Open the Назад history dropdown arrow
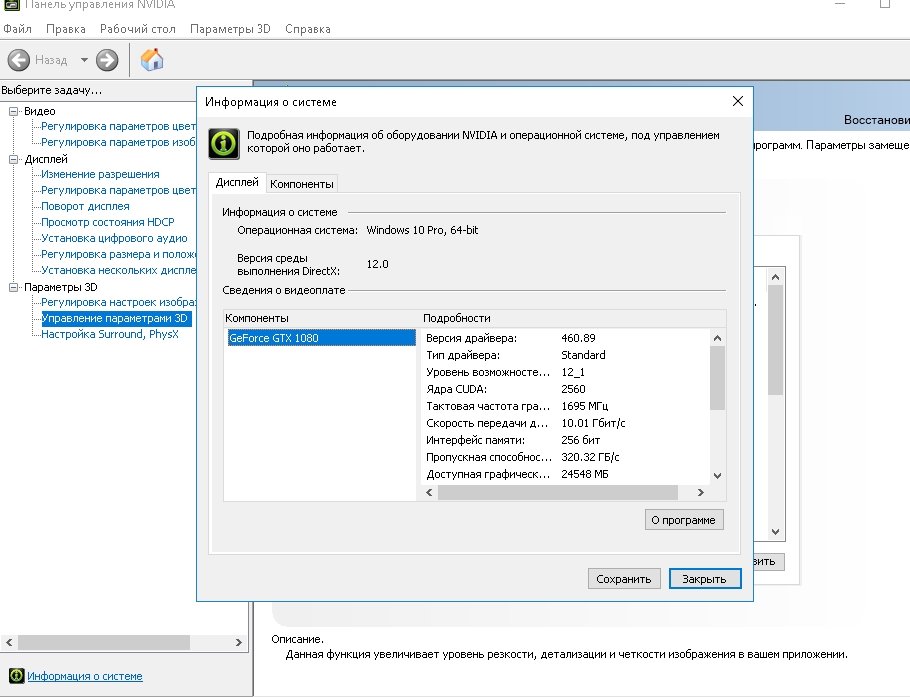The image size is (910, 697). coord(84,60)
